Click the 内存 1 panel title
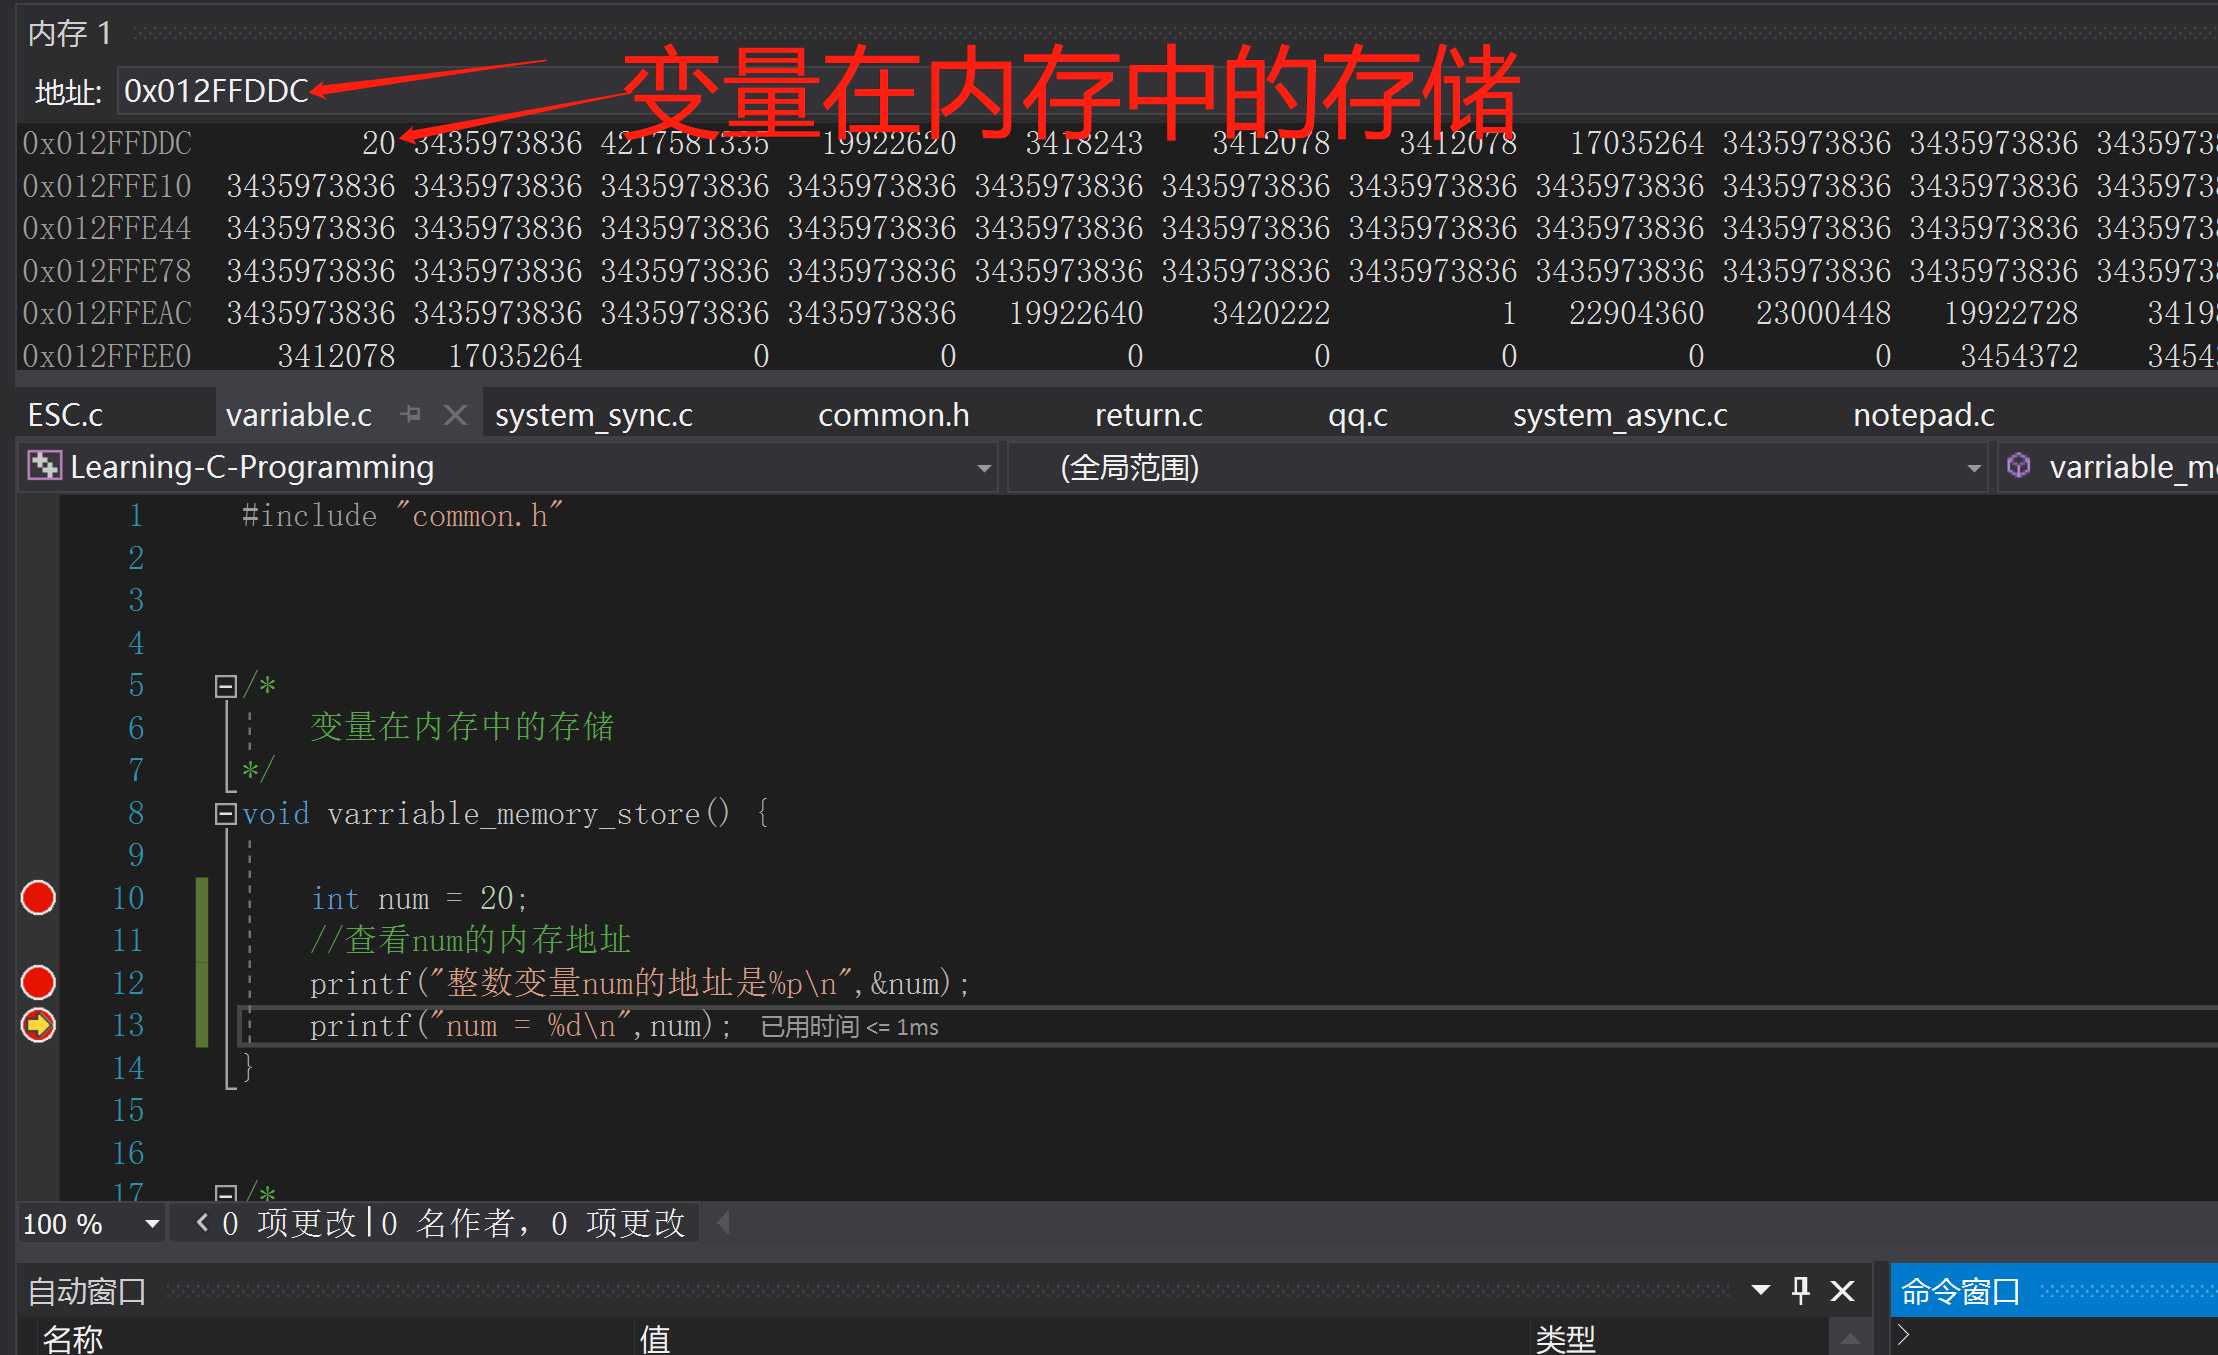Image resolution: width=2218 pixels, height=1355 pixels. point(69,33)
